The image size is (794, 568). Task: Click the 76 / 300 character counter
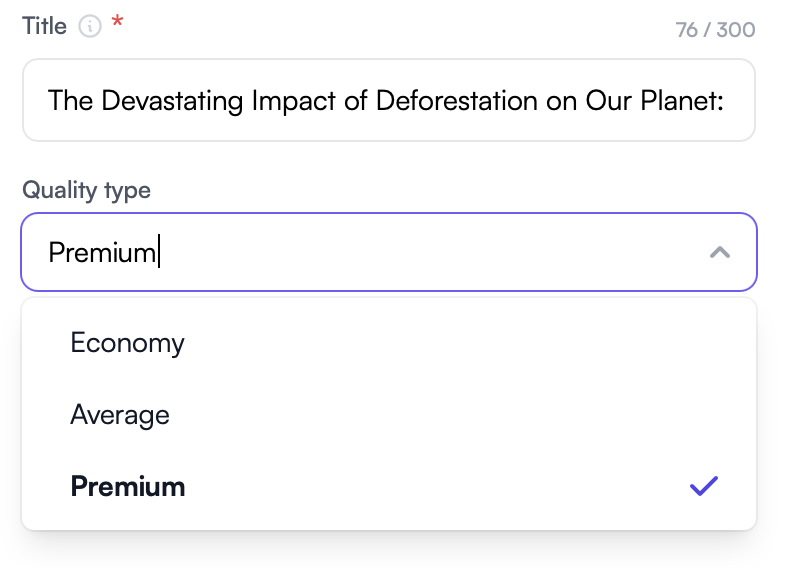tap(715, 30)
